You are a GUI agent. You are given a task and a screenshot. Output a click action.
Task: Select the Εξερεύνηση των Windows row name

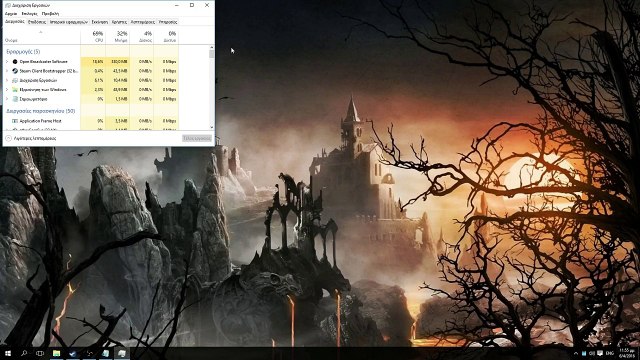tap(43, 89)
